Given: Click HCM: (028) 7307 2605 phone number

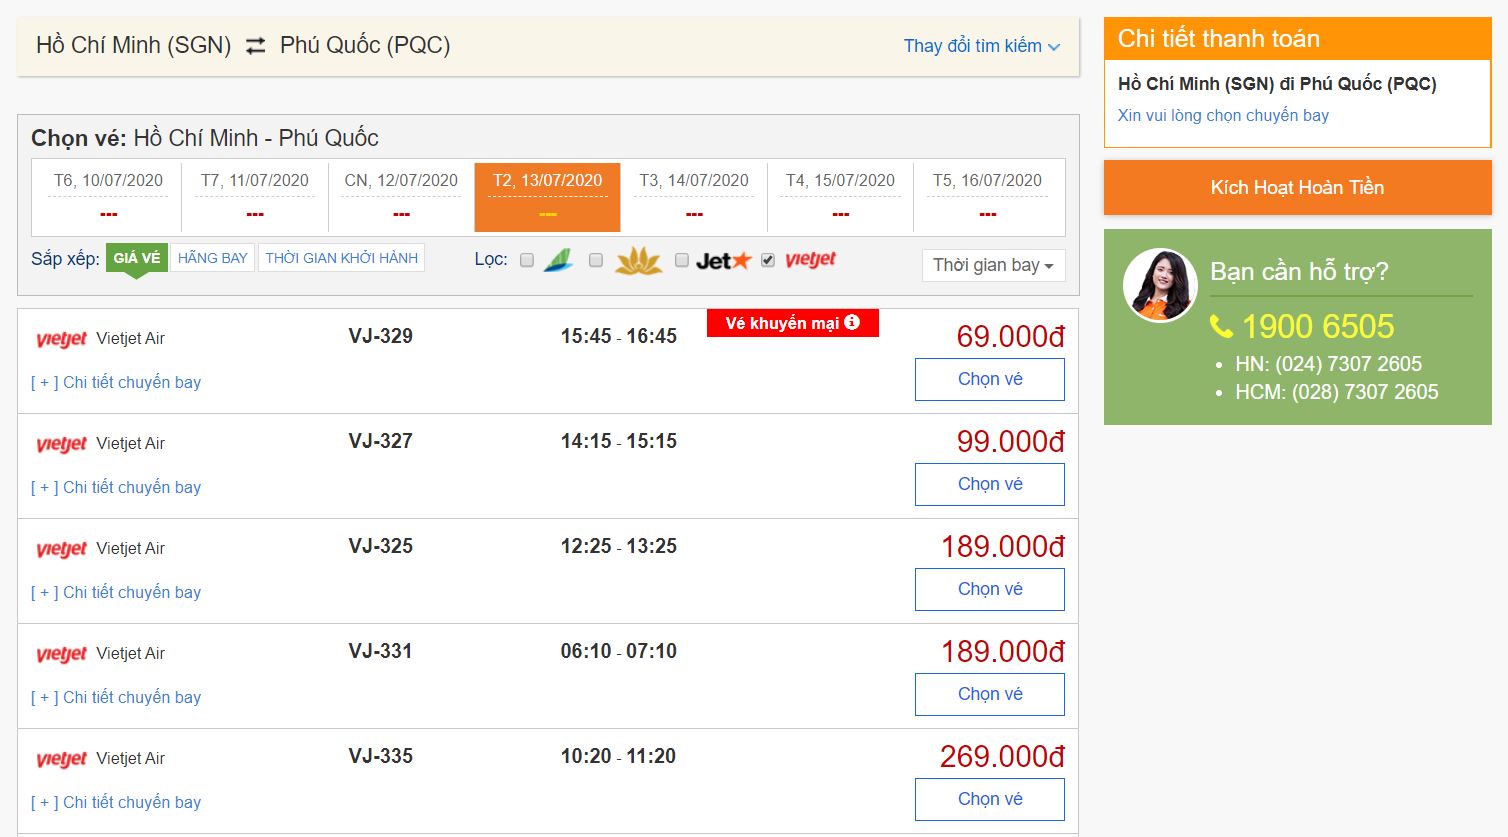Looking at the screenshot, I should [1336, 392].
